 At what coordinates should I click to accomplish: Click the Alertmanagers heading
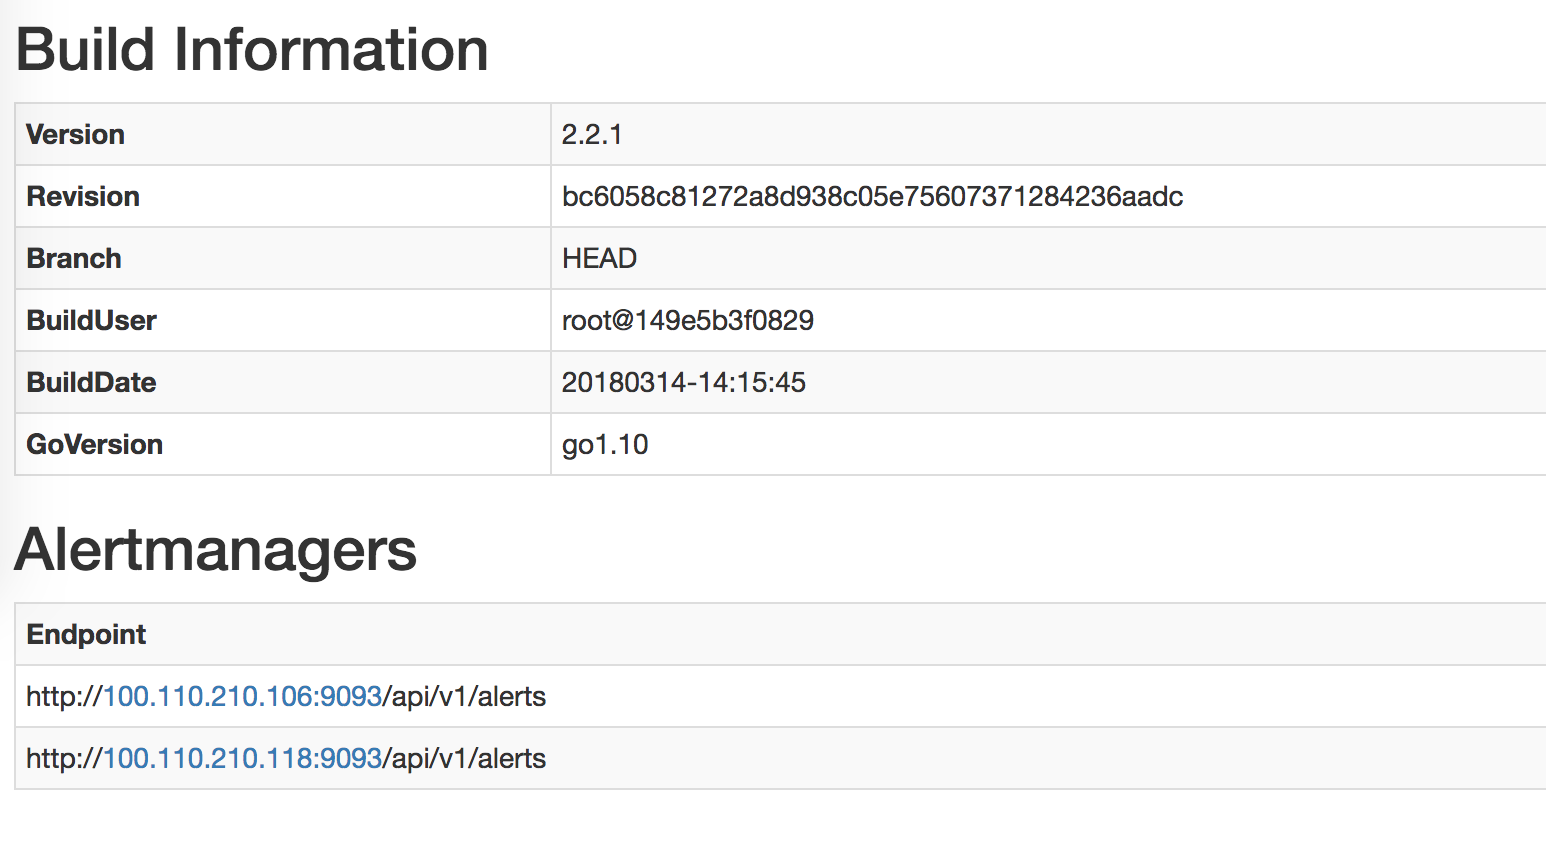point(215,549)
